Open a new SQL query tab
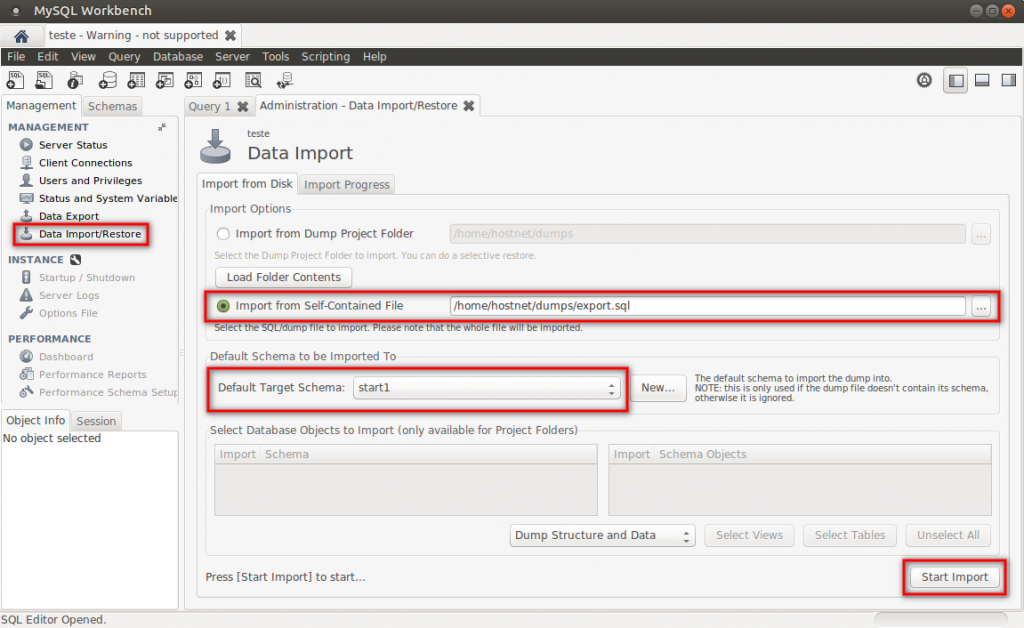Screen dimensions: 1024x628 14,80
